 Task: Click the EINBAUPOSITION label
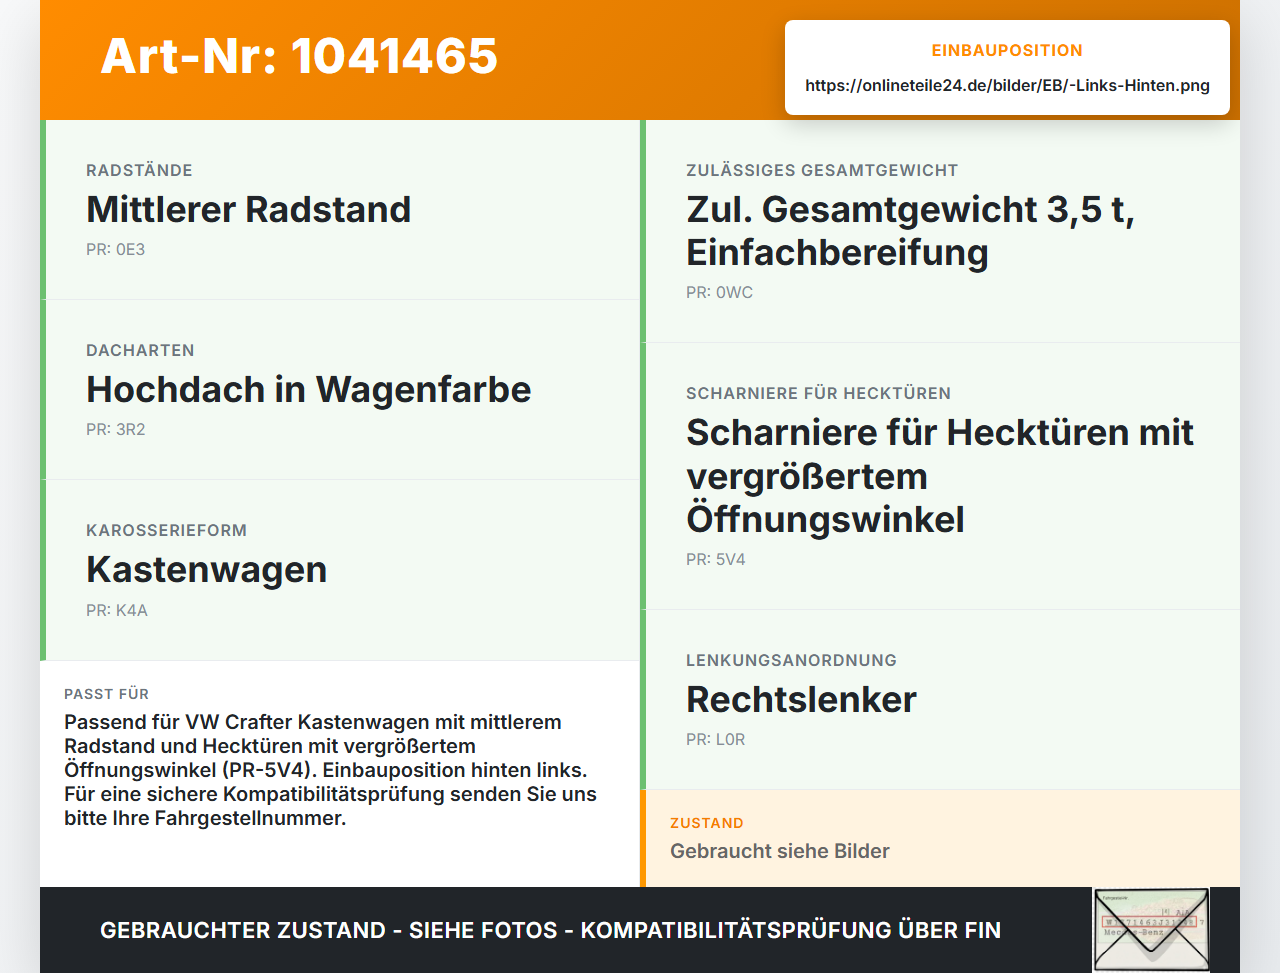(1007, 50)
